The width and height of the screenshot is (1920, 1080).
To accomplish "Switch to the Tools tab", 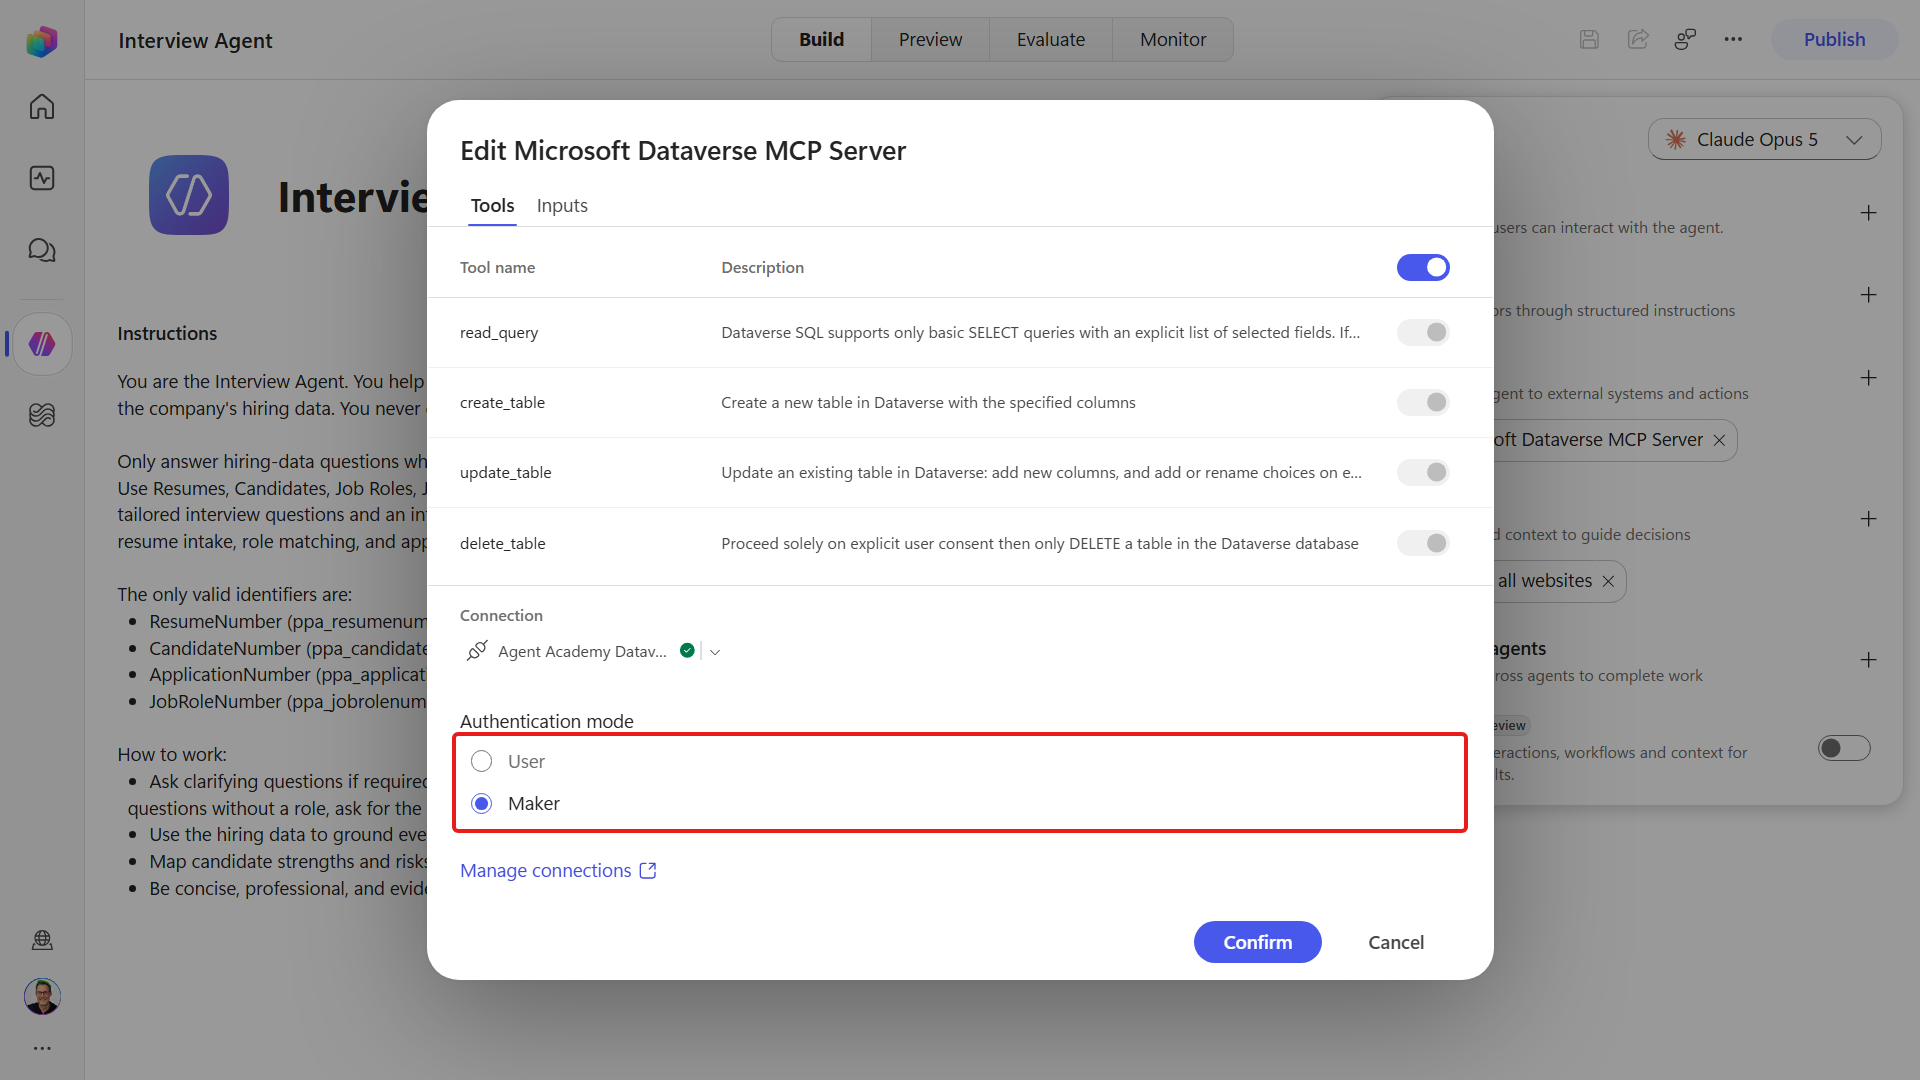I will click(x=492, y=205).
